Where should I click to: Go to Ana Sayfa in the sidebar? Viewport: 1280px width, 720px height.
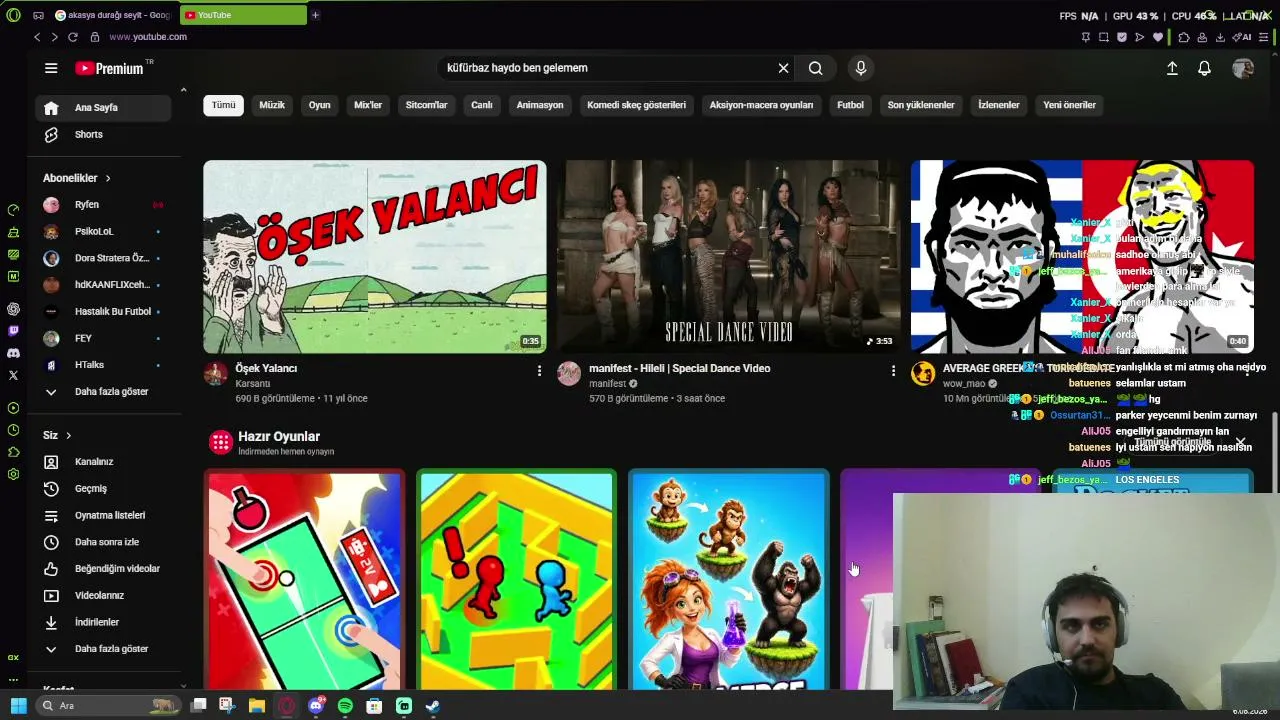pyautogui.click(x=103, y=108)
